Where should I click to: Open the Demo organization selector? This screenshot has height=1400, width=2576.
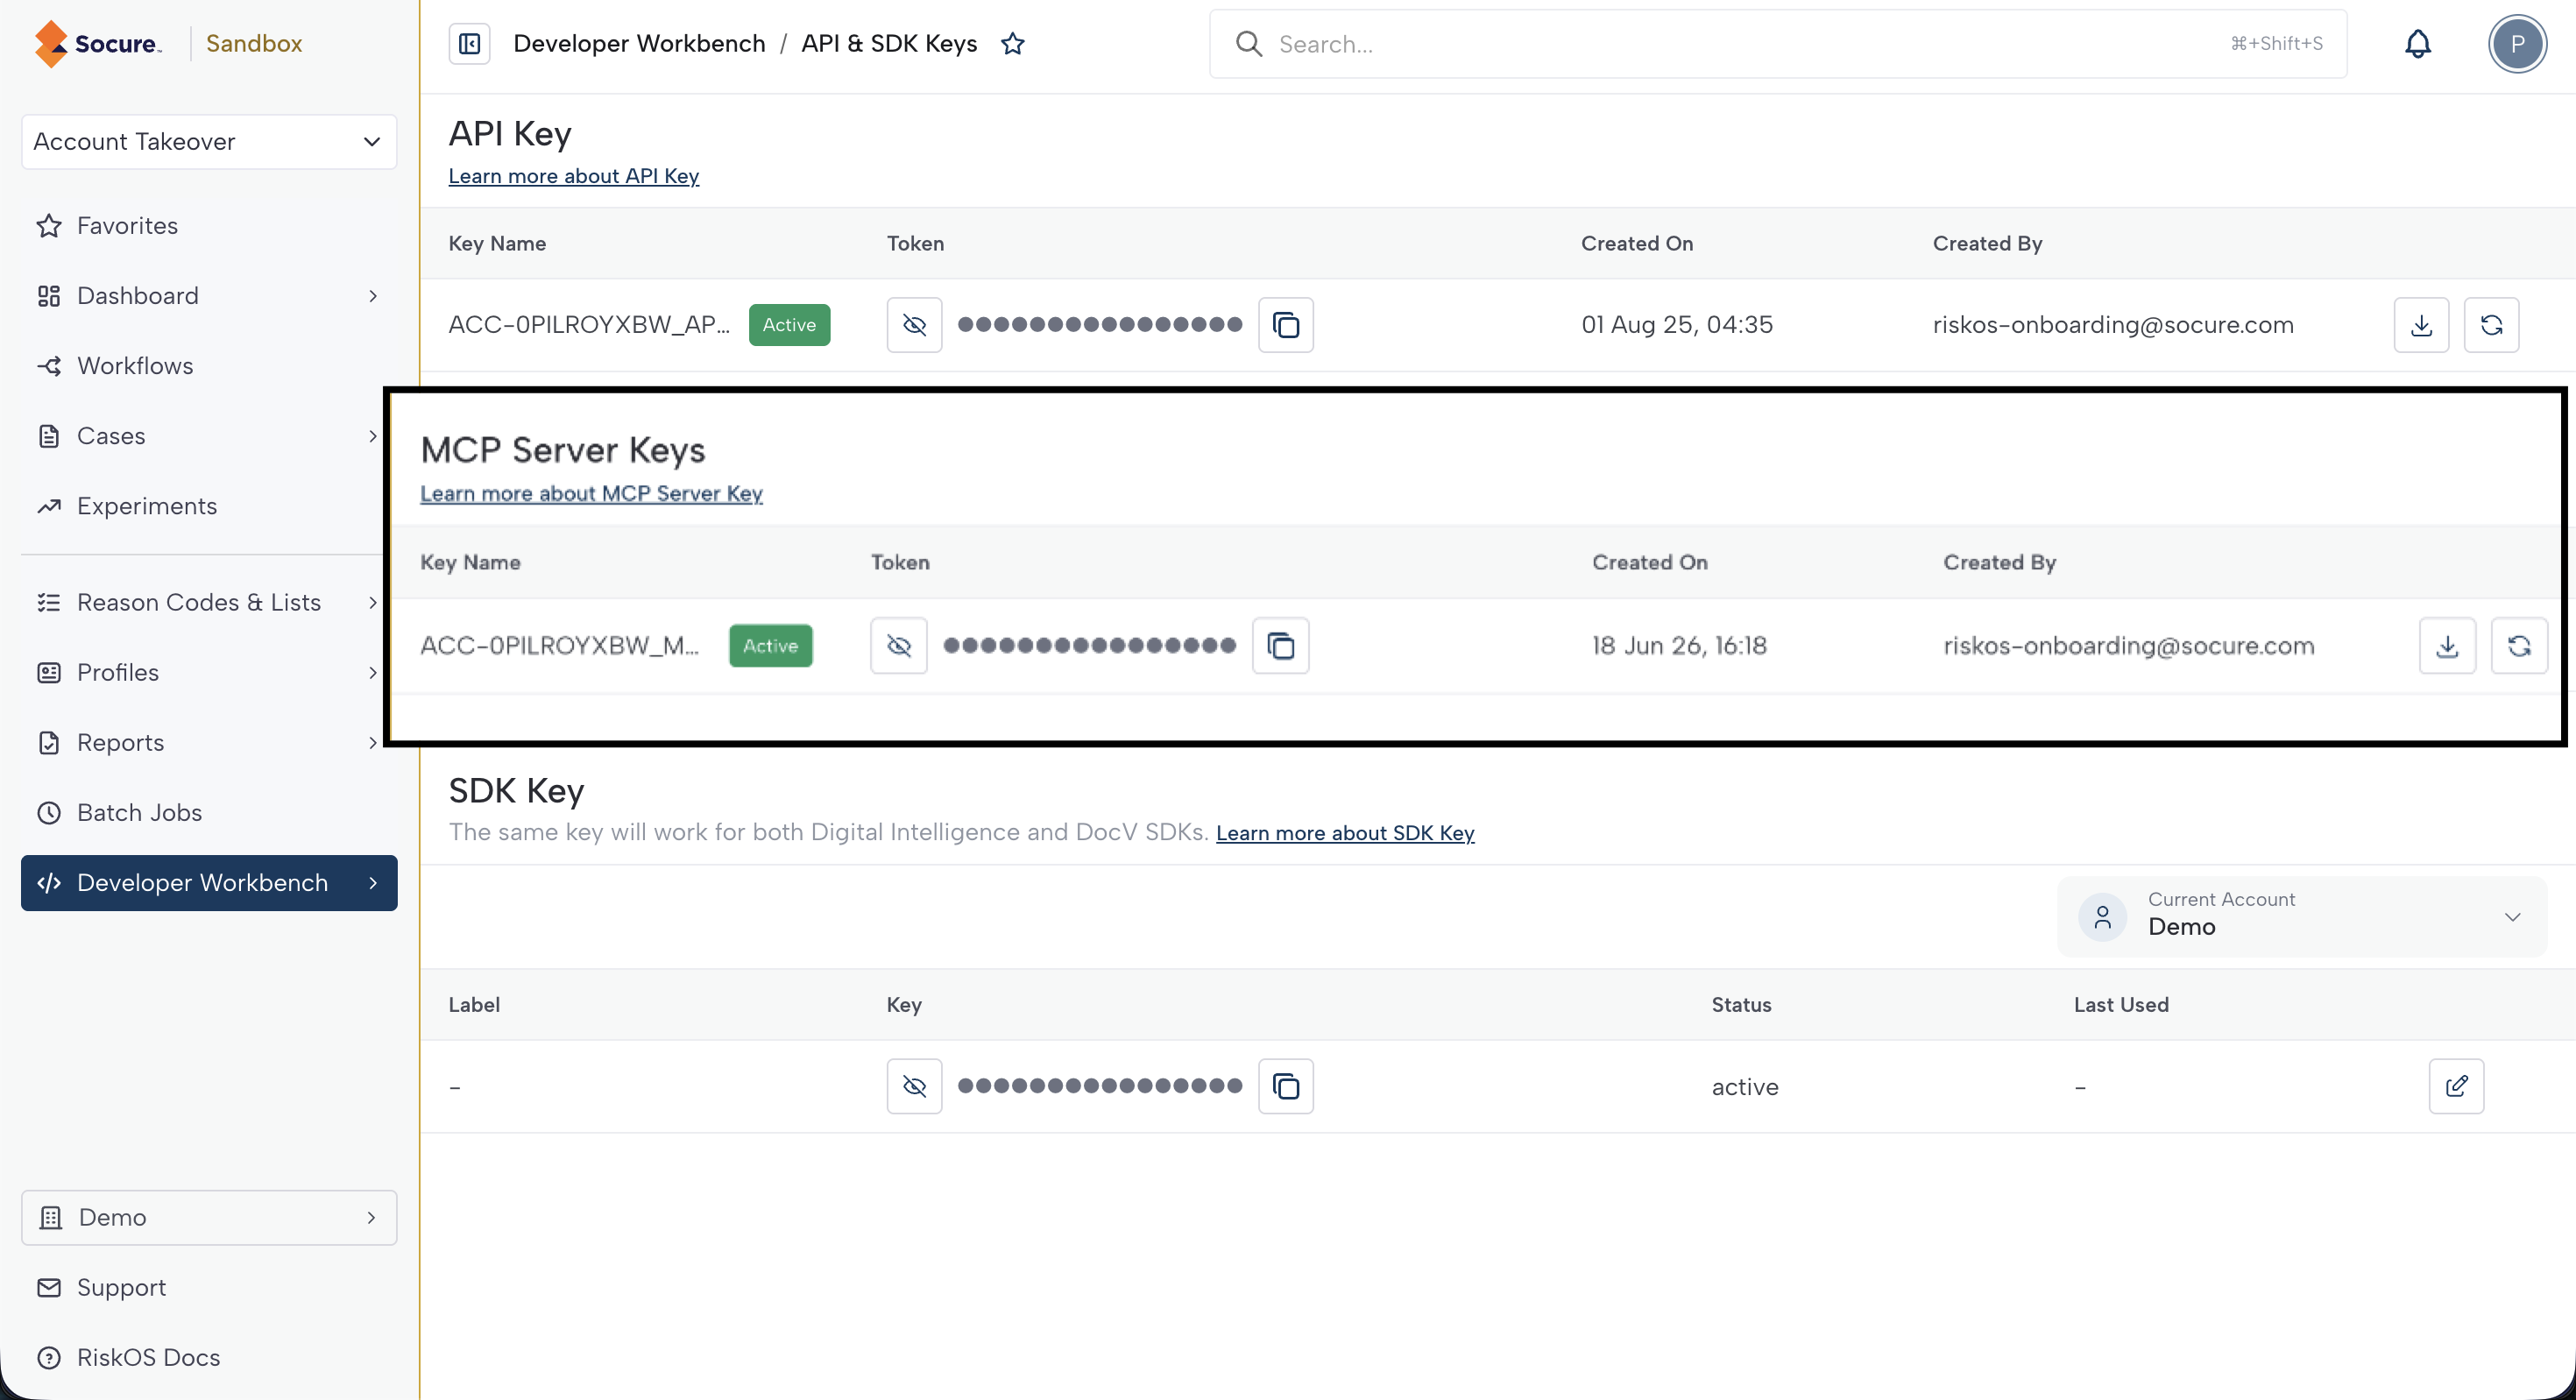pyautogui.click(x=209, y=1216)
